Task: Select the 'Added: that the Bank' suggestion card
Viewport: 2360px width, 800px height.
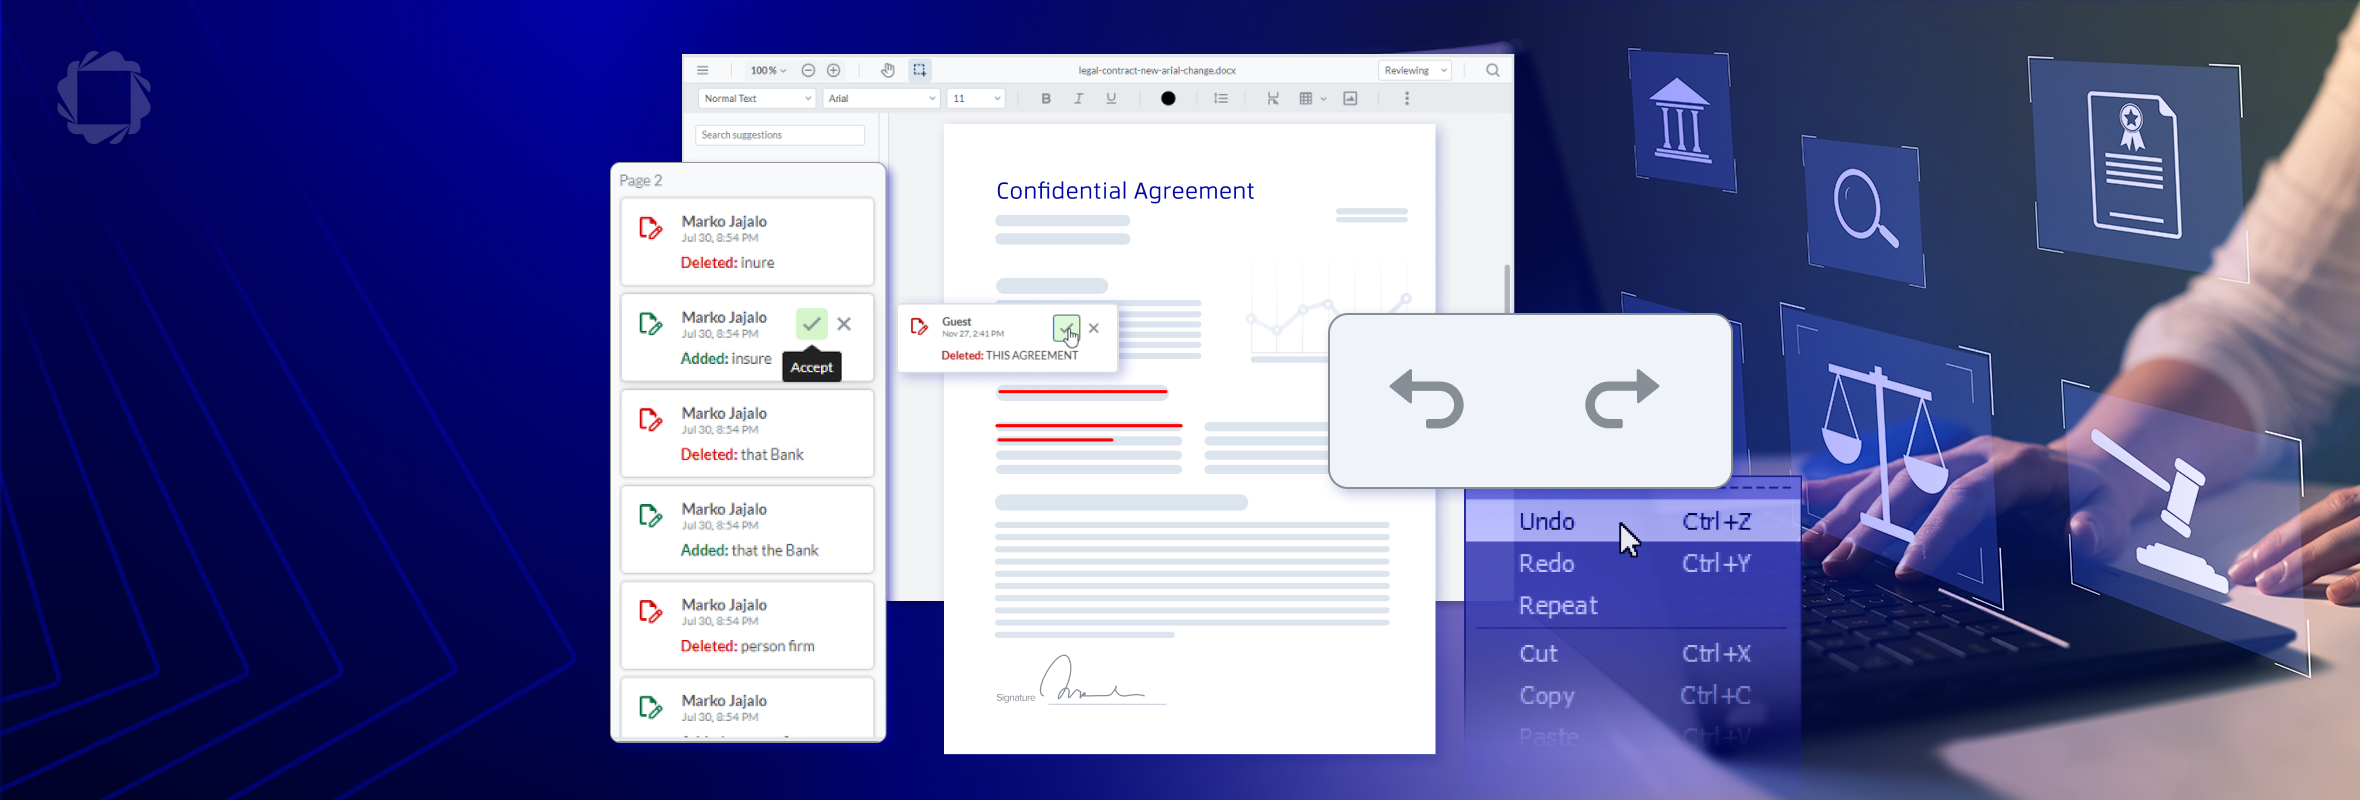Action: [x=747, y=530]
